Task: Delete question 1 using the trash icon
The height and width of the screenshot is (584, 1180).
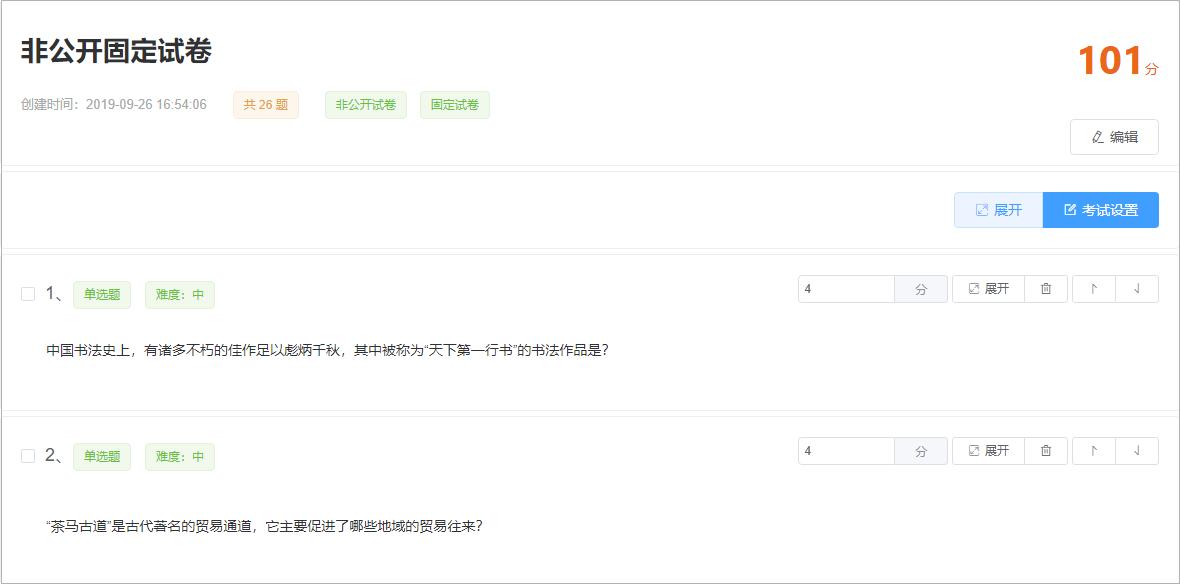Action: pos(1045,288)
